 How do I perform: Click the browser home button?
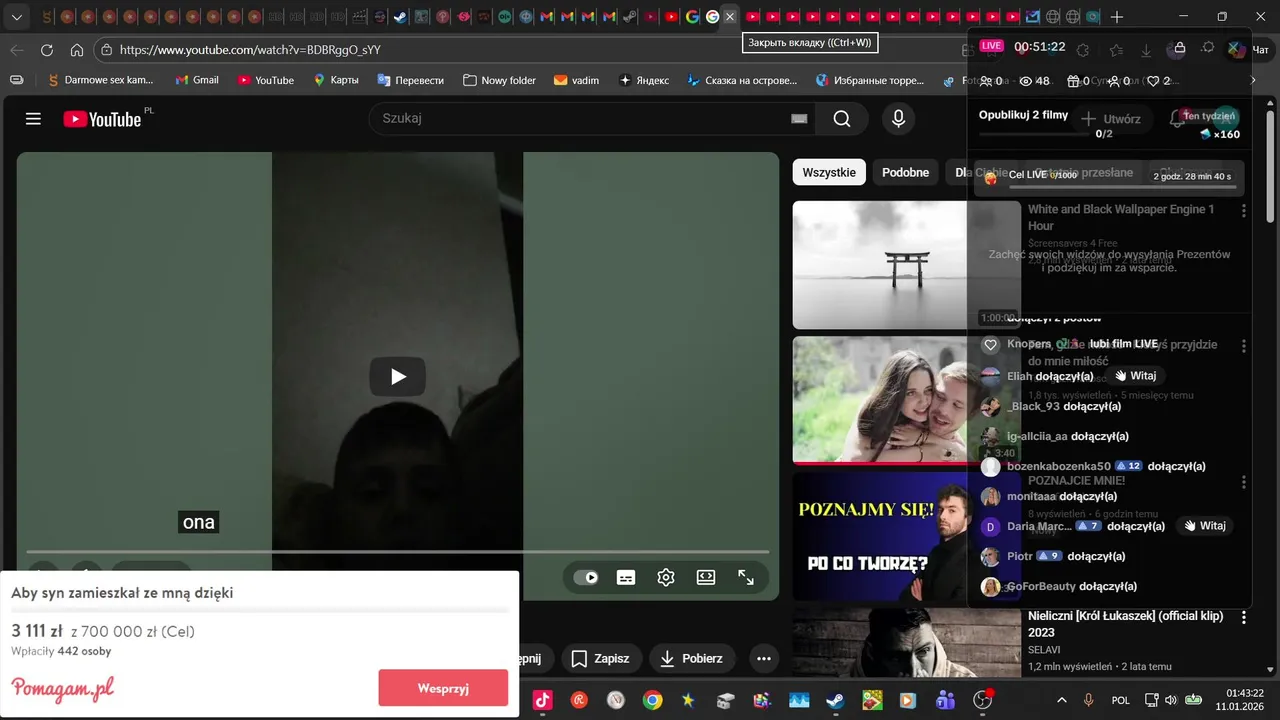(77, 50)
